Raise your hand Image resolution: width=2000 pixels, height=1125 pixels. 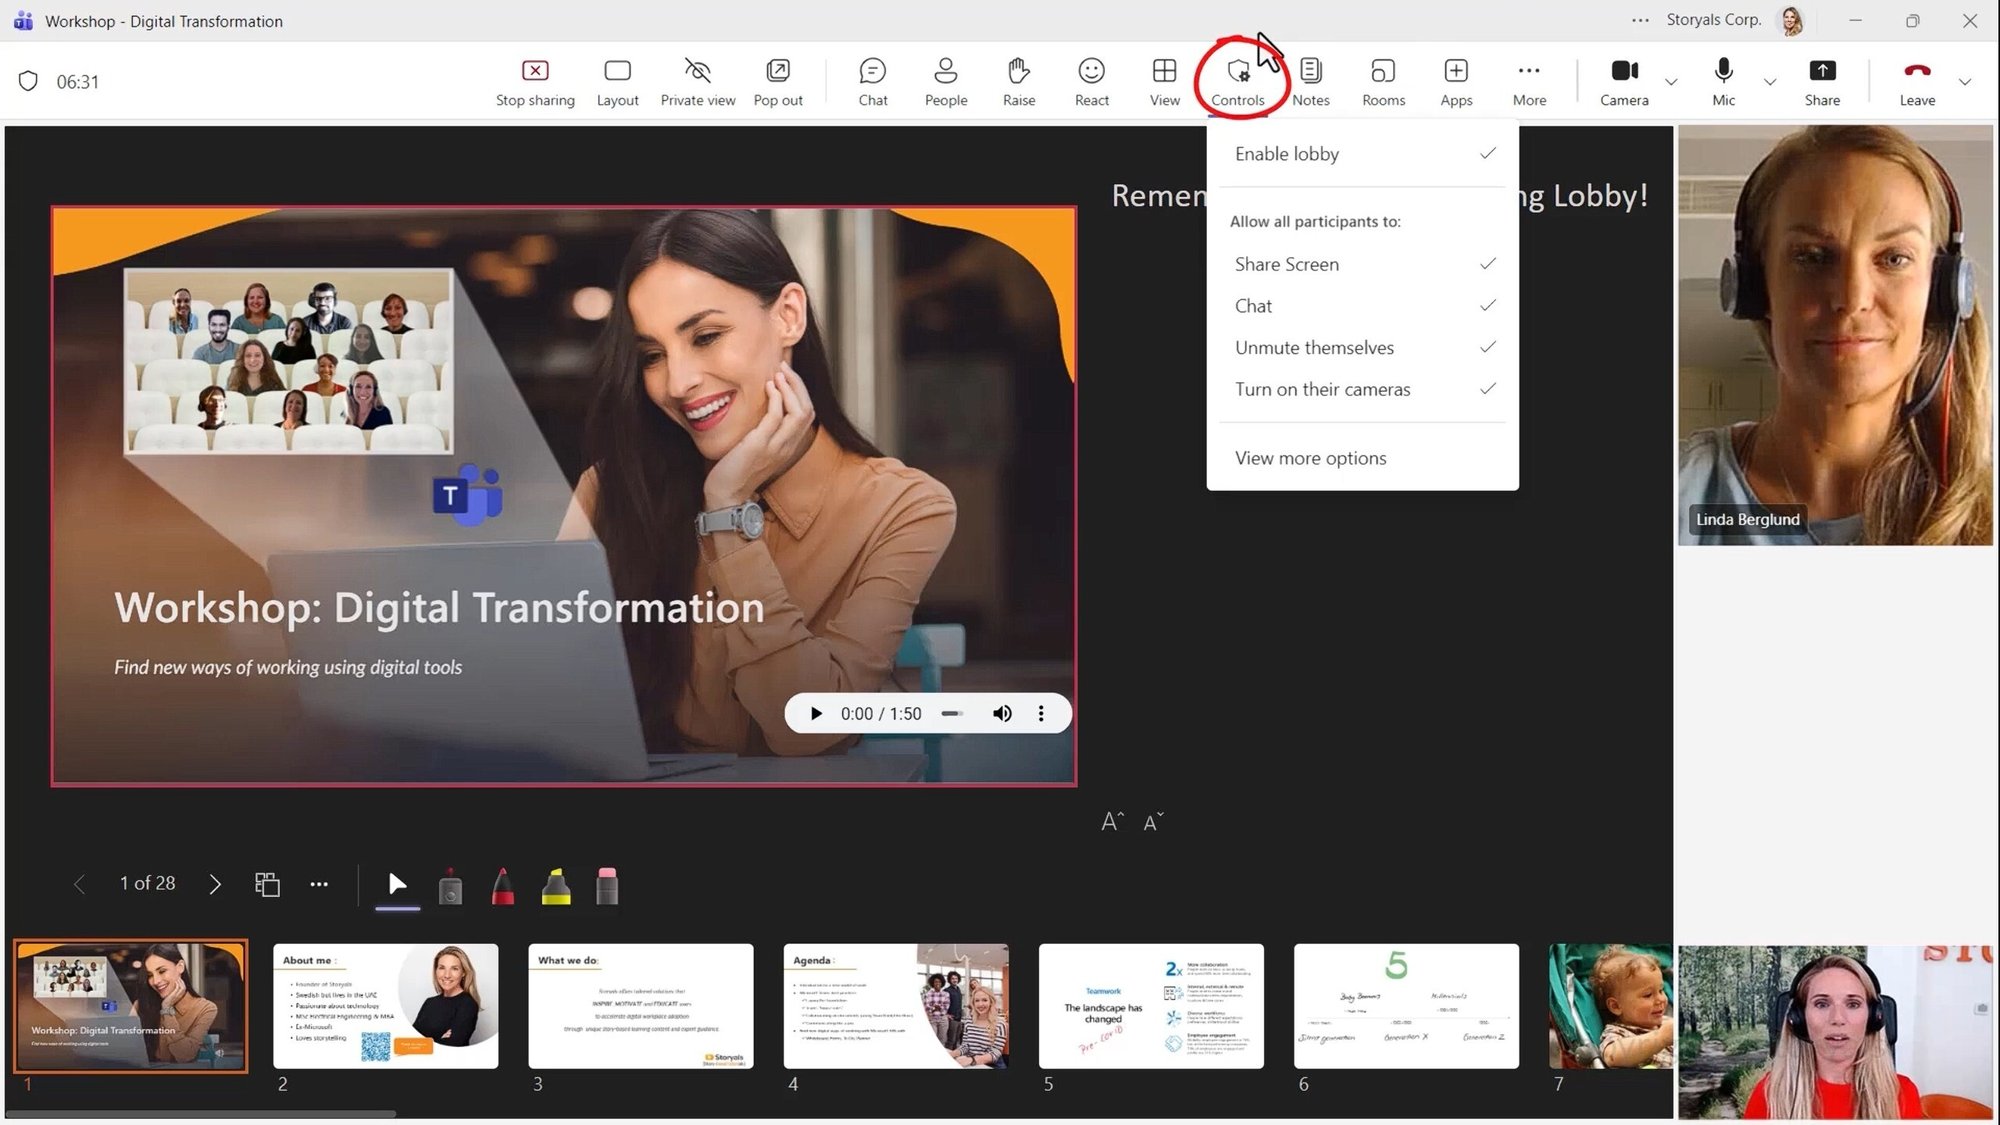tap(1018, 81)
